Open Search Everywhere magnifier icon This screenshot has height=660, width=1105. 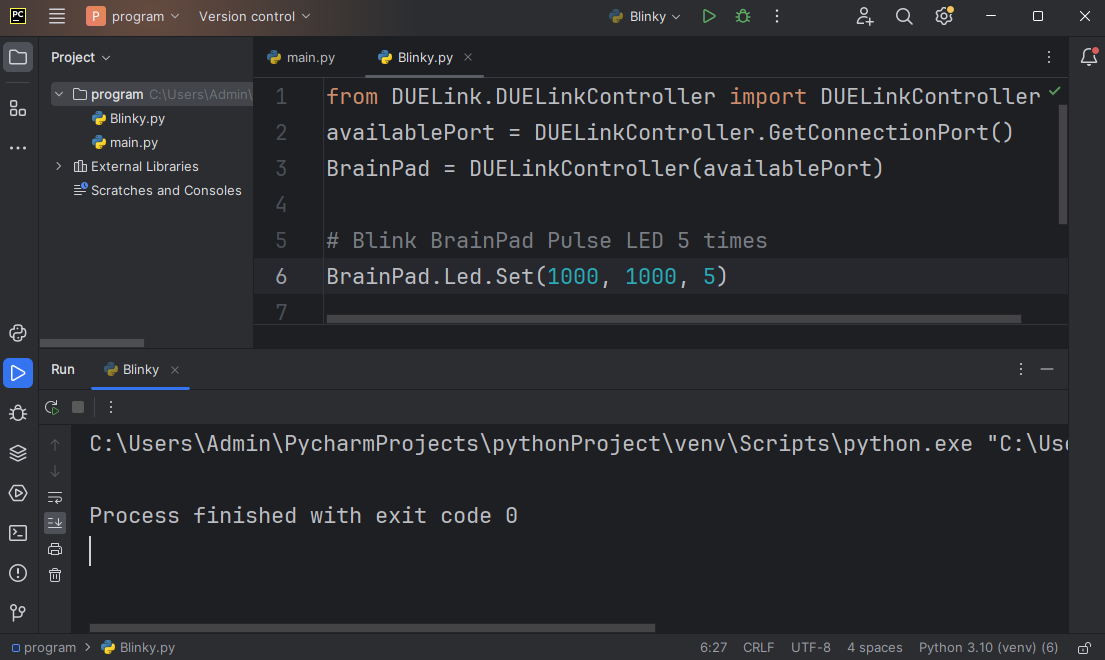tap(904, 16)
